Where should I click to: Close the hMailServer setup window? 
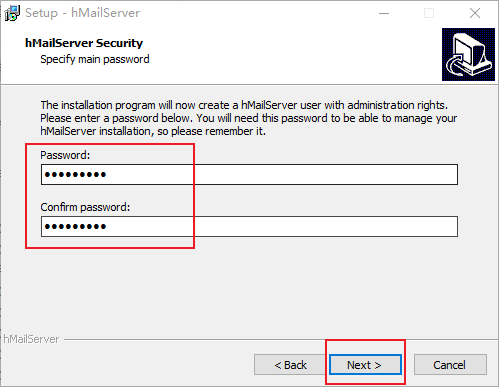pos(475,13)
